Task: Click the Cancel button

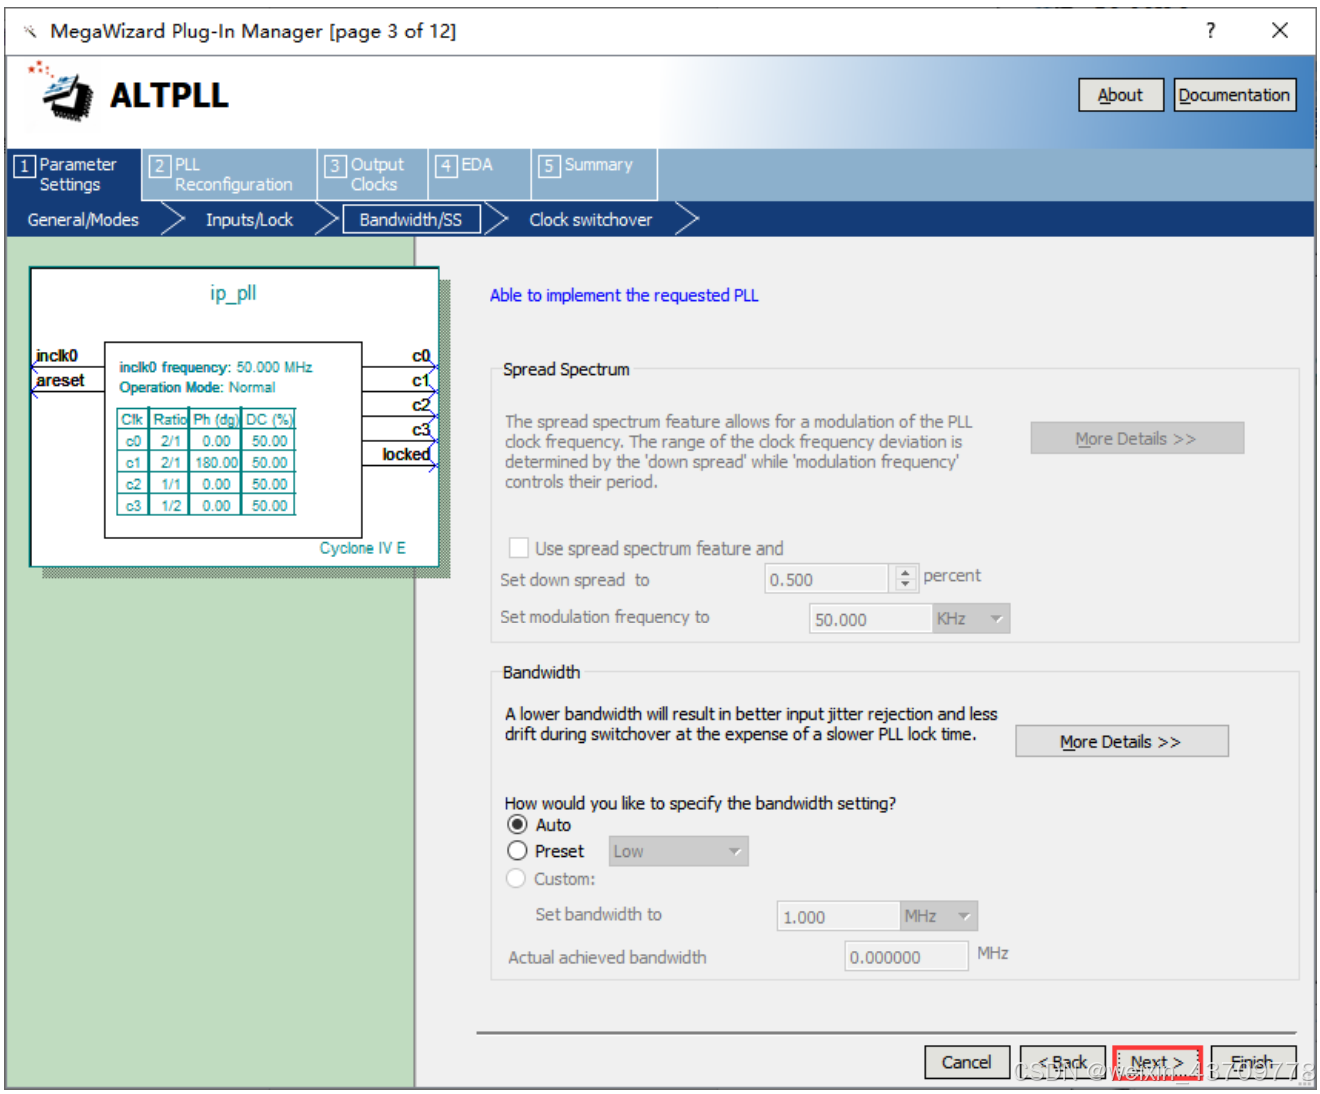Action: 966,1062
